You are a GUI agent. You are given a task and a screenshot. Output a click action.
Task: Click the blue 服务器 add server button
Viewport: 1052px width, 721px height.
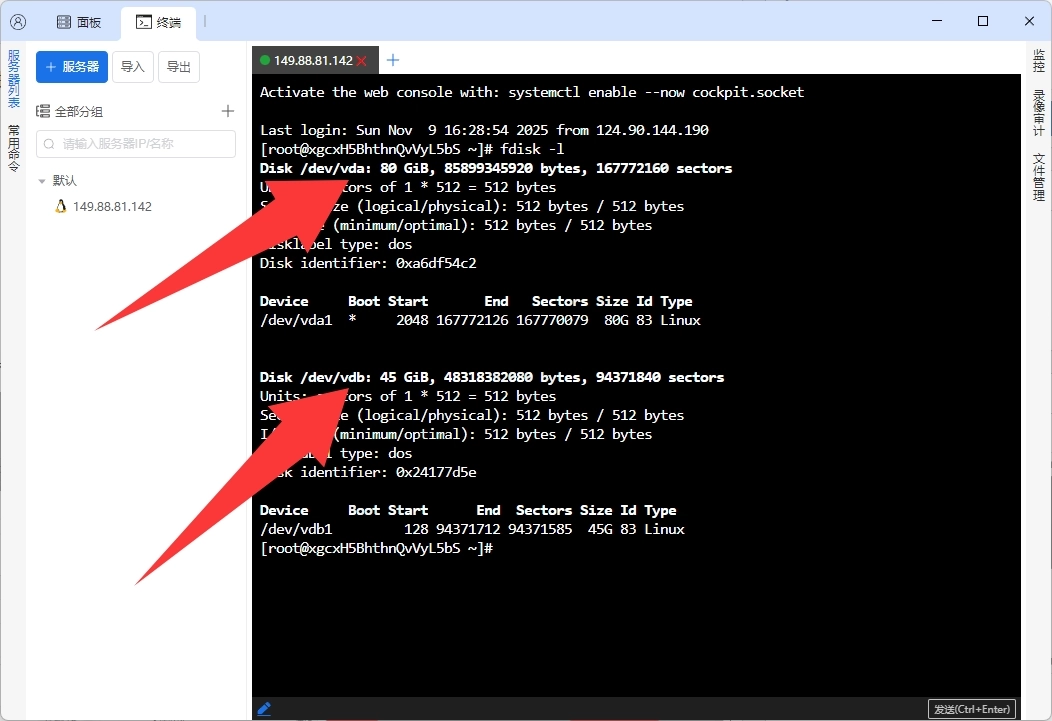[72, 67]
